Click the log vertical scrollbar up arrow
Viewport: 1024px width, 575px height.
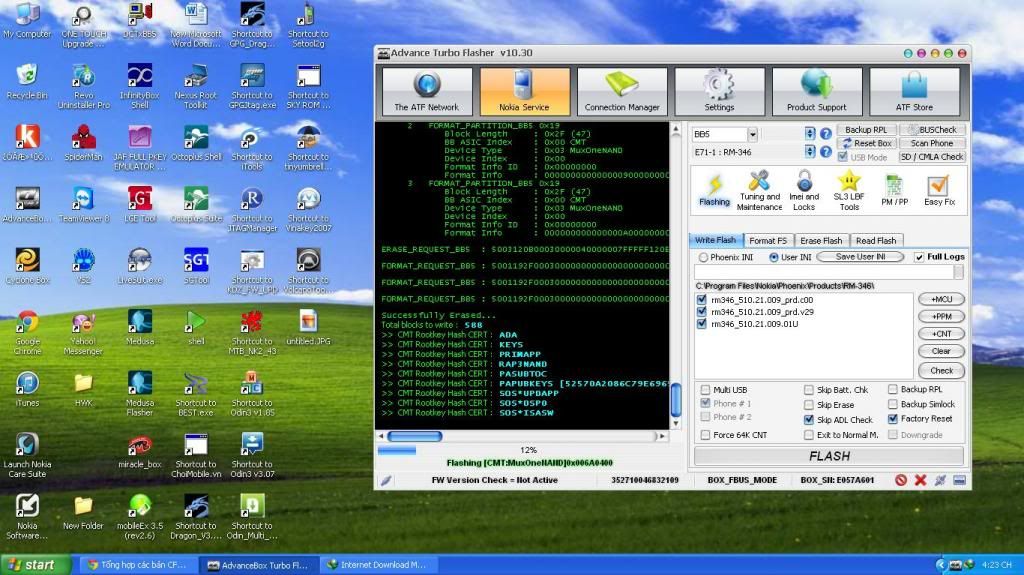click(x=676, y=129)
